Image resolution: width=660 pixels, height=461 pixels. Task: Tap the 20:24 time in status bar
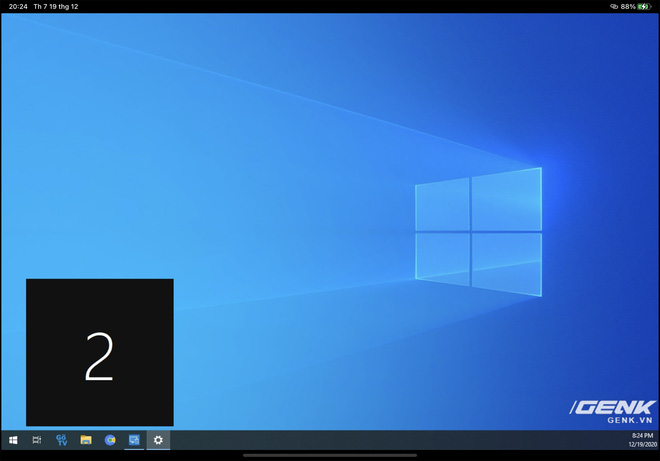pos(17,7)
